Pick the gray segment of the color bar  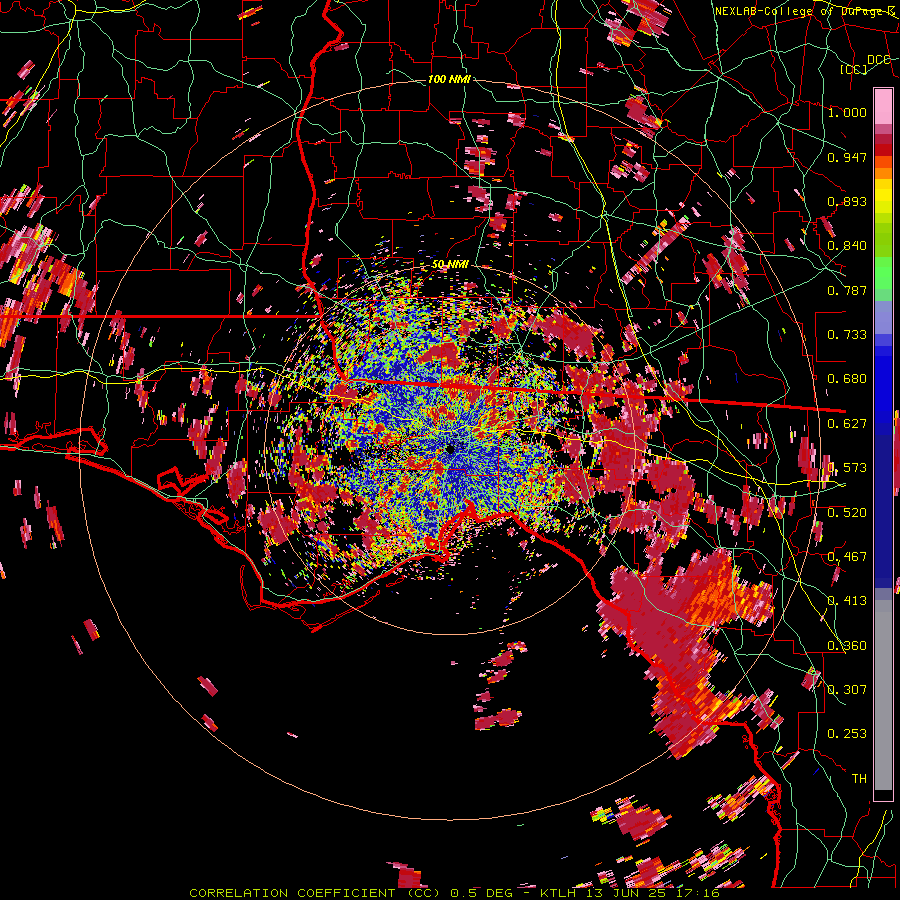pos(883,695)
